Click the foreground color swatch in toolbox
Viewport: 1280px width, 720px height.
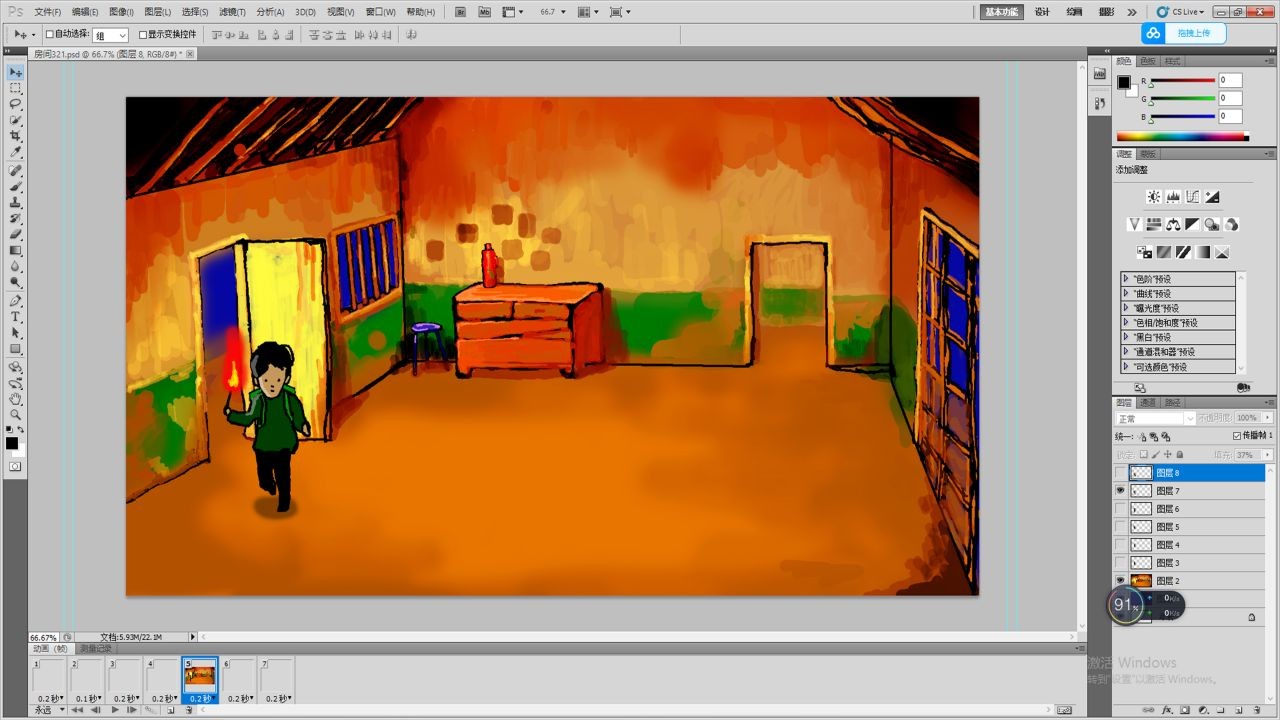tap(11, 443)
